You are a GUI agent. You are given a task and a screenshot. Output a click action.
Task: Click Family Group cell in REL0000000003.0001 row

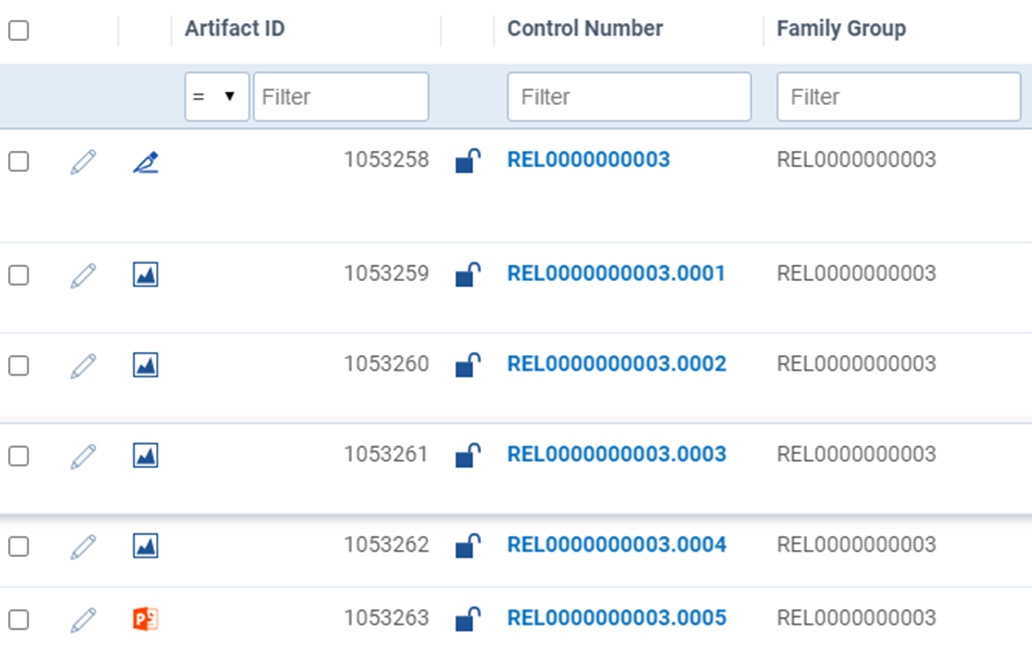coord(856,273)
